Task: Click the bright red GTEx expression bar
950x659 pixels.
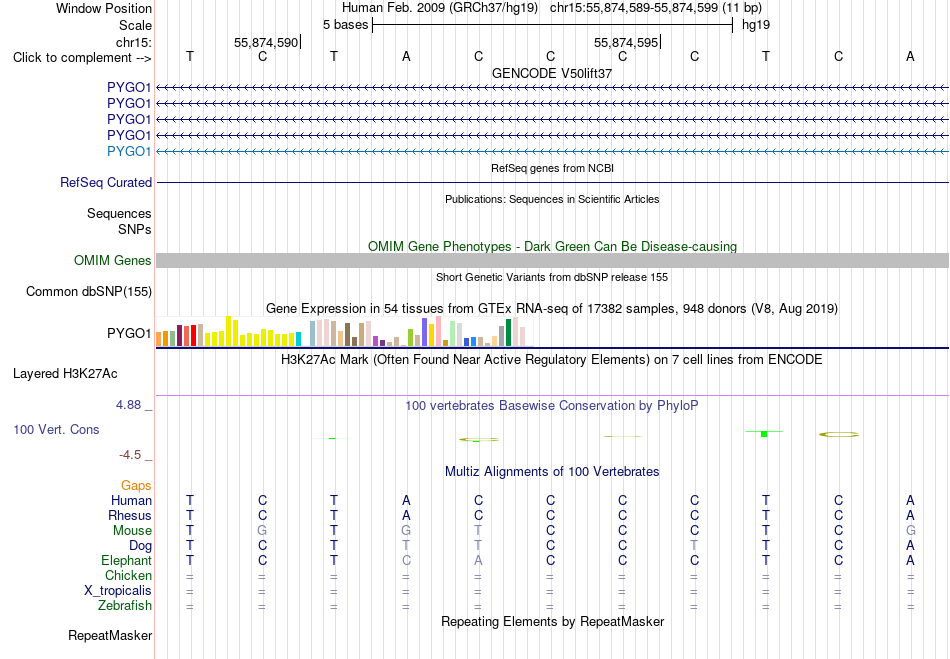Action: coord(193,336)
